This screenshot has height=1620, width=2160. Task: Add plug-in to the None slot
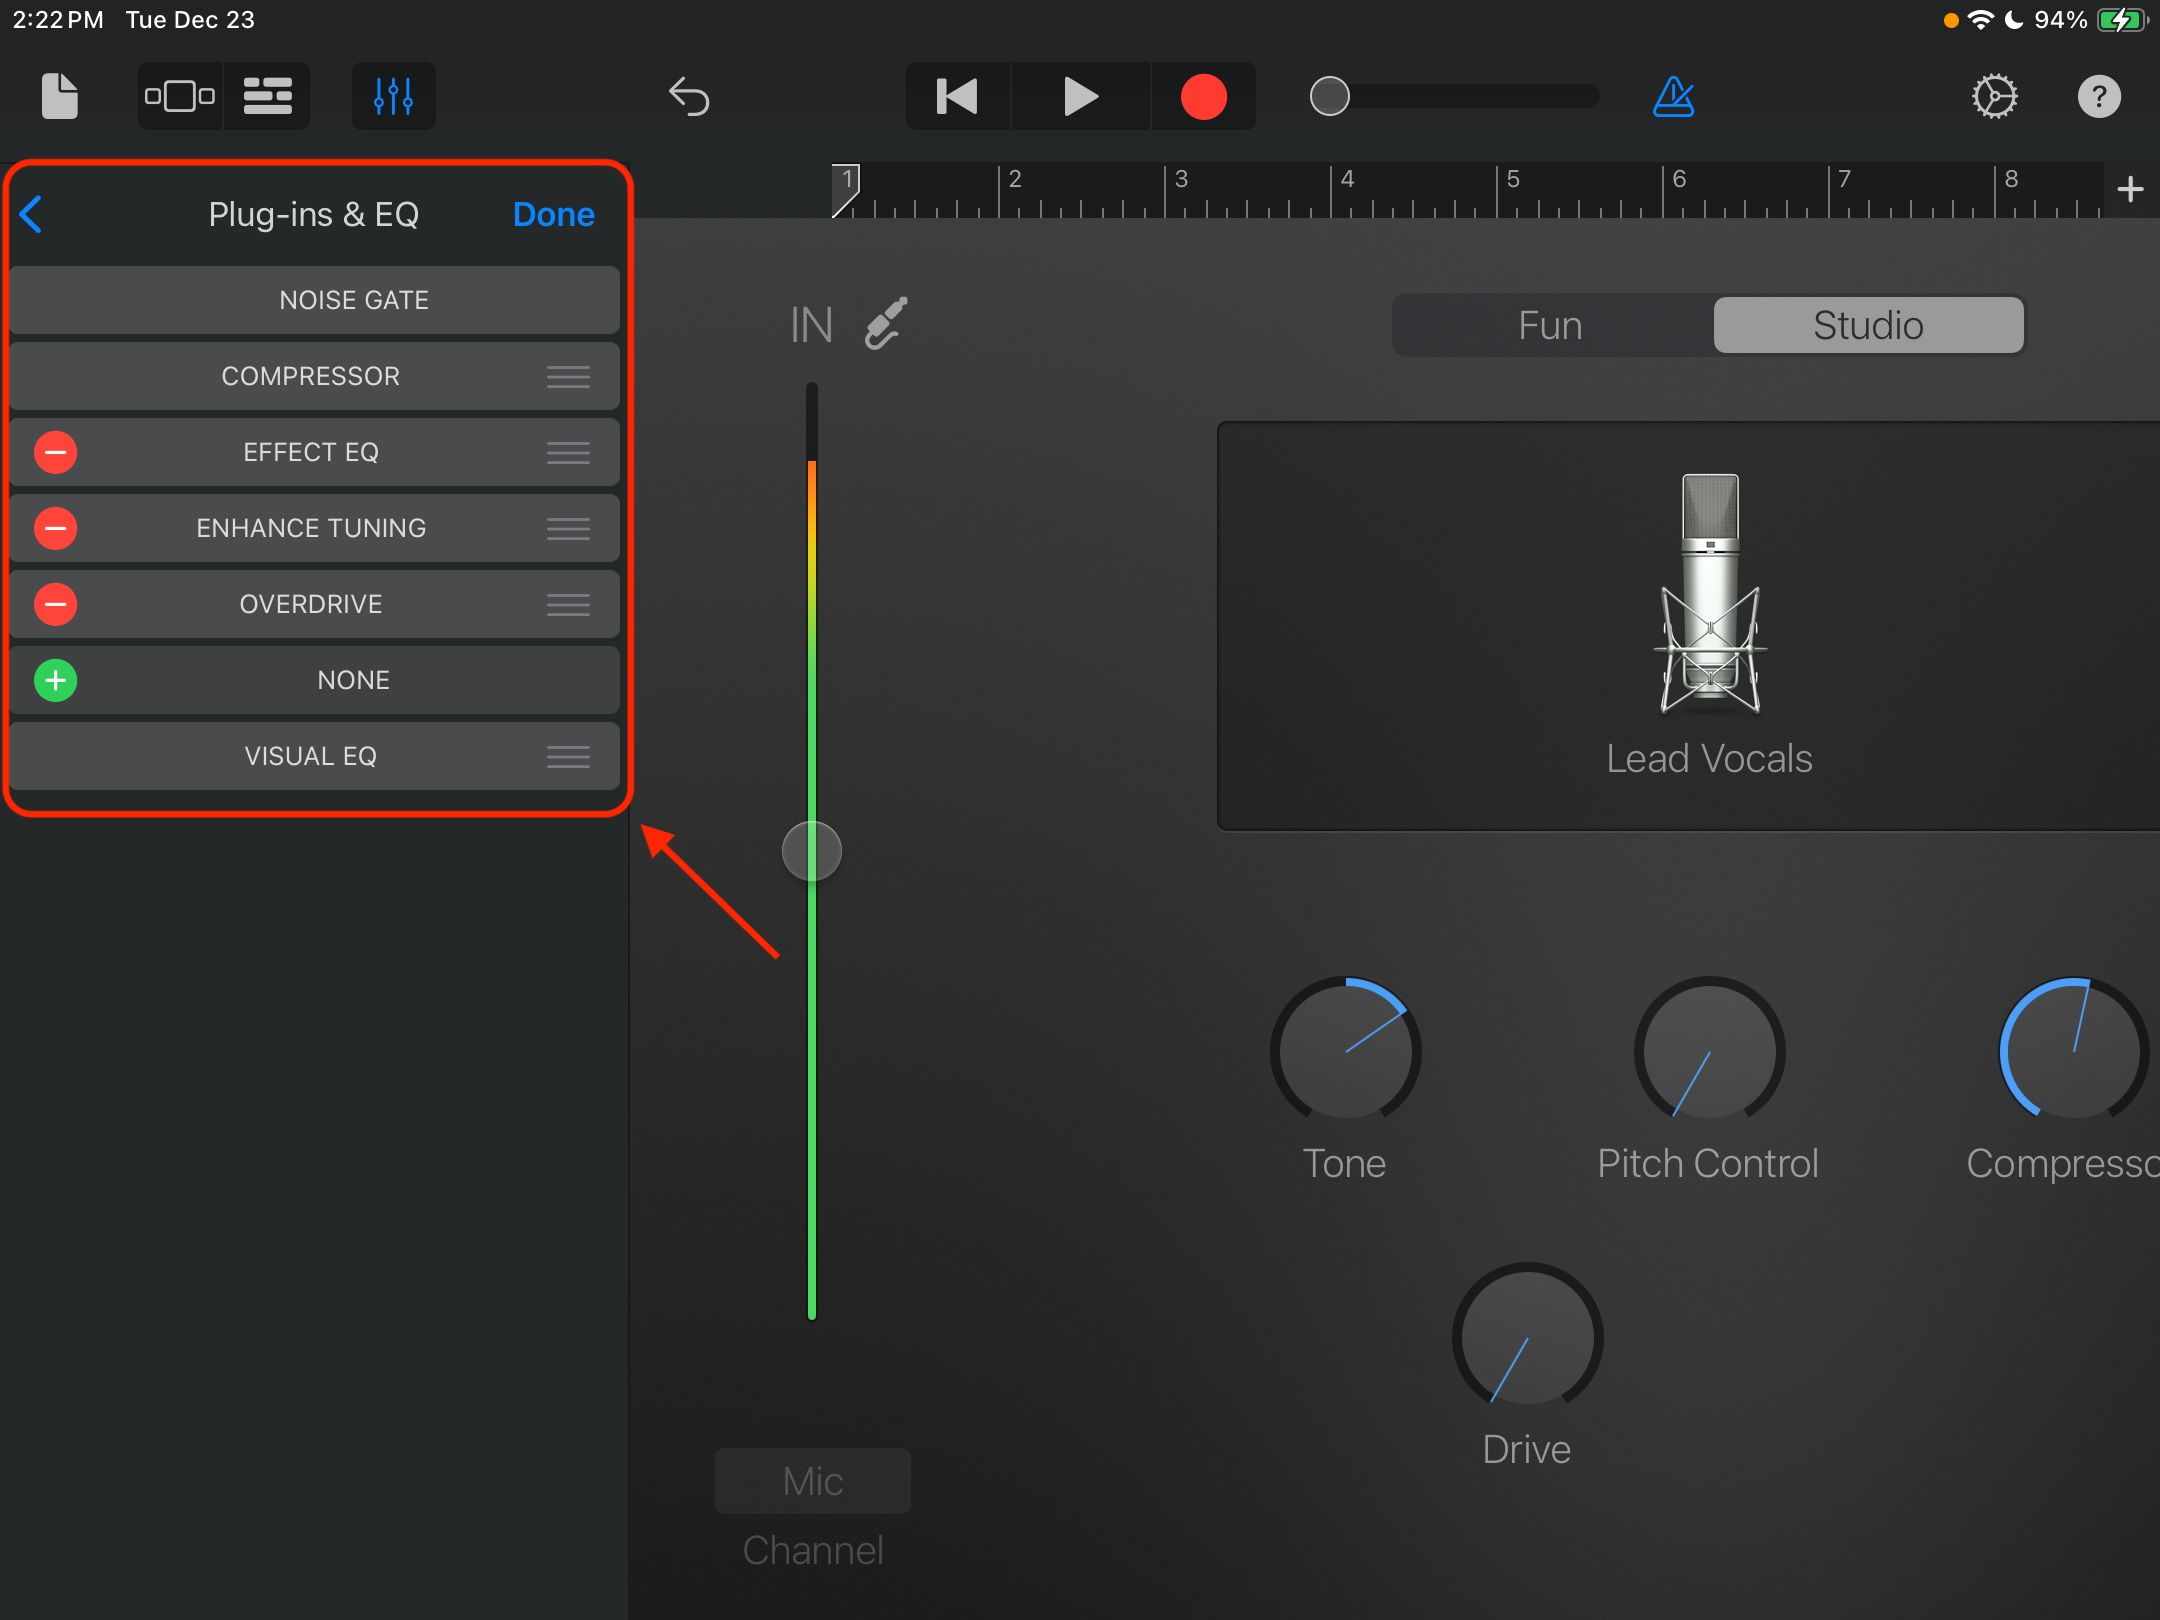coord(56,680)
